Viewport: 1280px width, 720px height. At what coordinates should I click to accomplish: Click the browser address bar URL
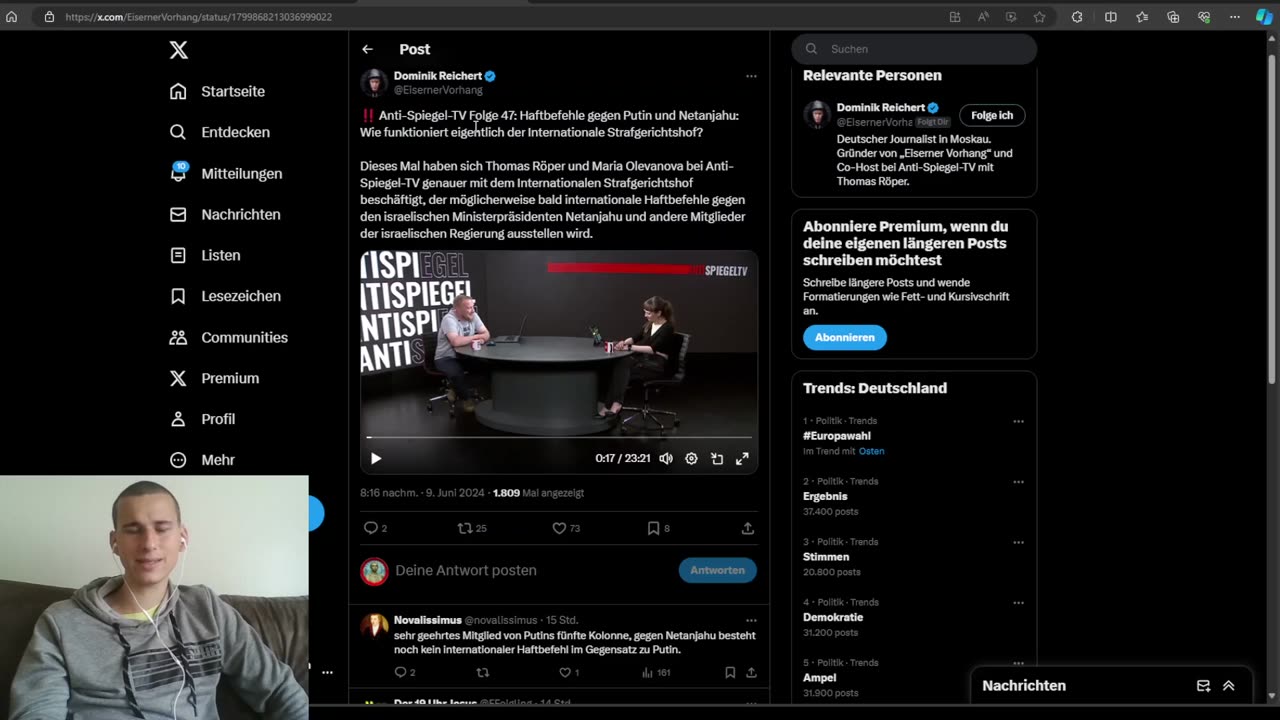(x=198, y=17)
